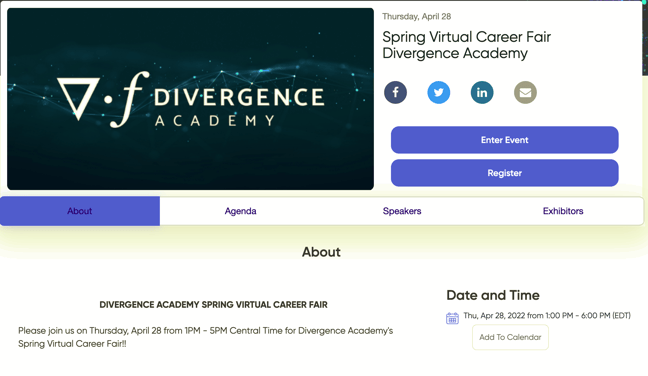Select the About tab
The image size is (648, 376).
(x=80, y=211)
